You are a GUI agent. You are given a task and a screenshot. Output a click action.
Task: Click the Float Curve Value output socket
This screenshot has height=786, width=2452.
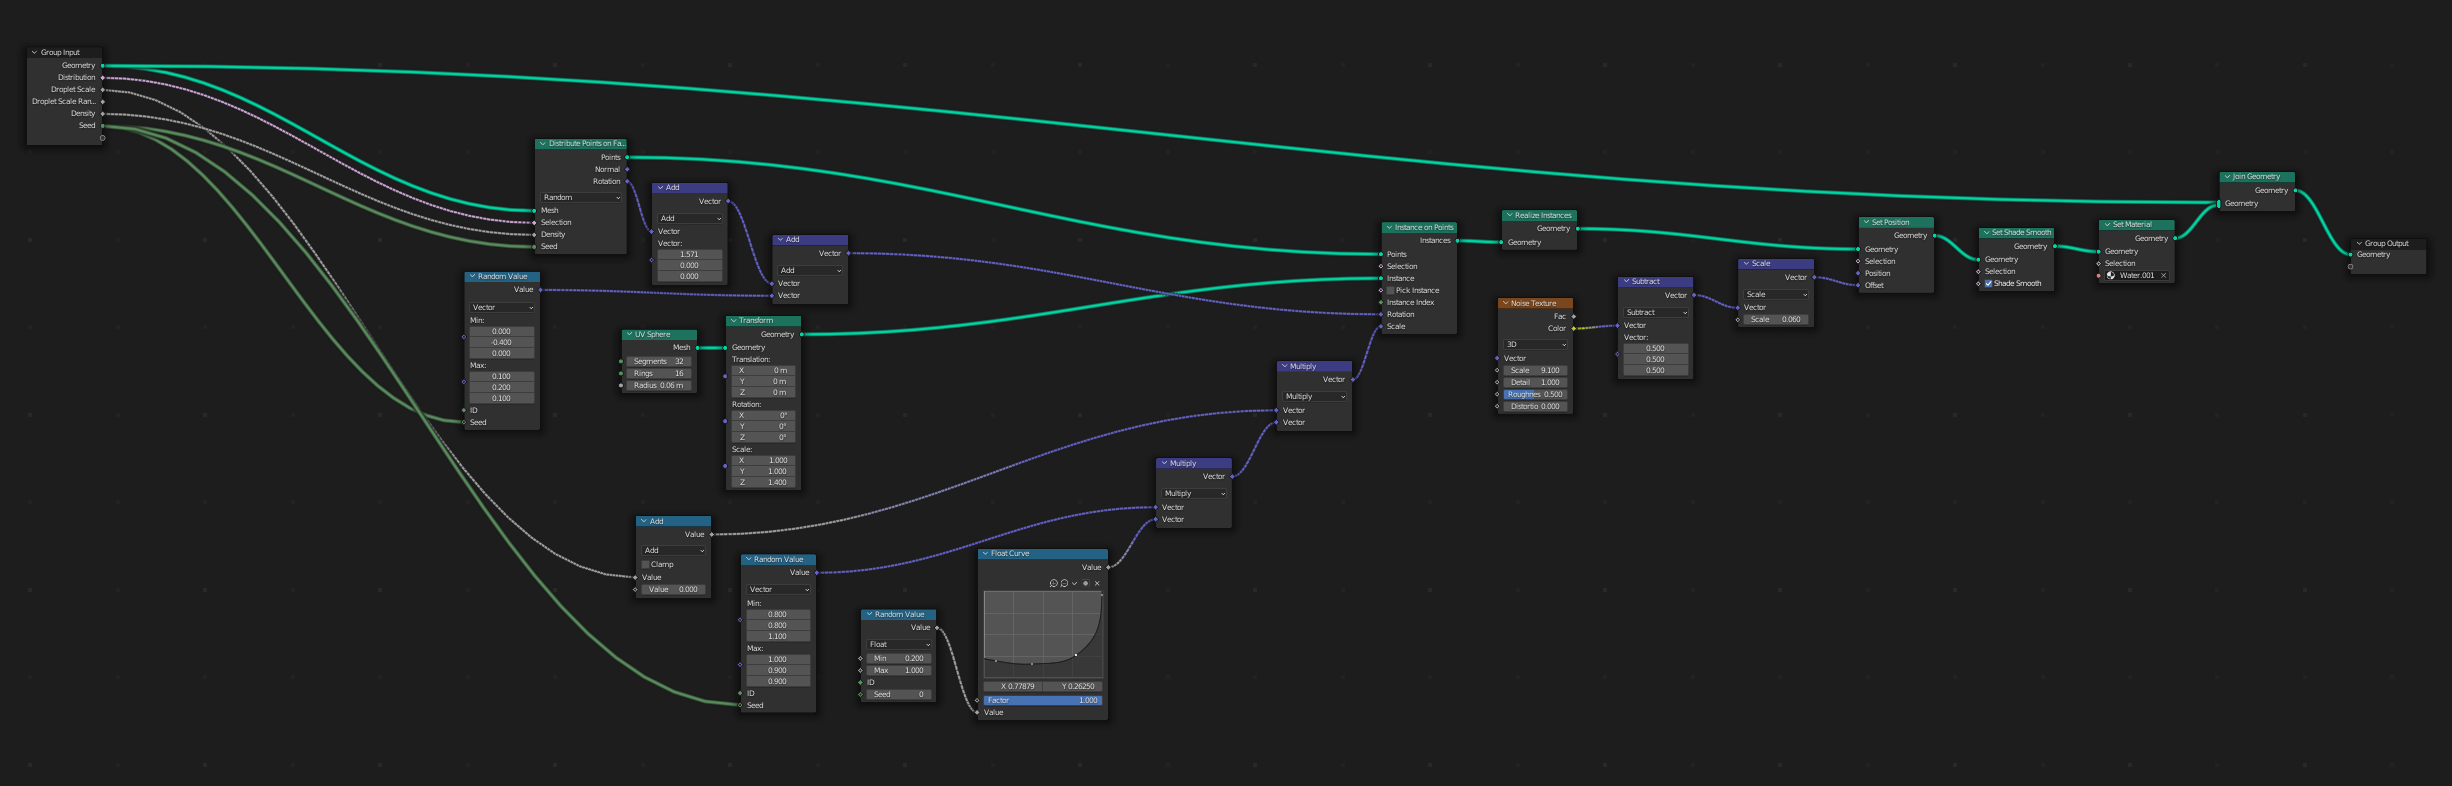point(1108,567)
